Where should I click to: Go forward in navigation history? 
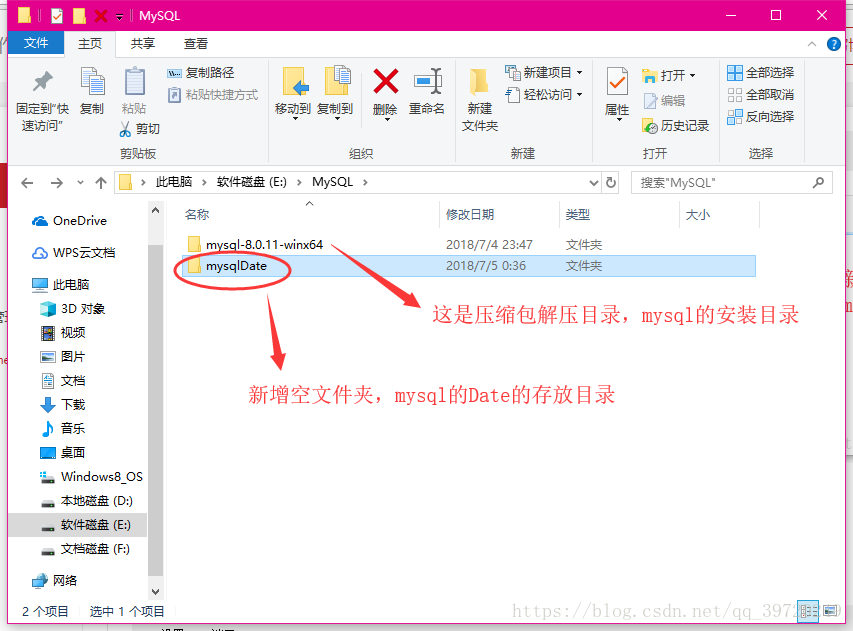(x=56, y=183)
